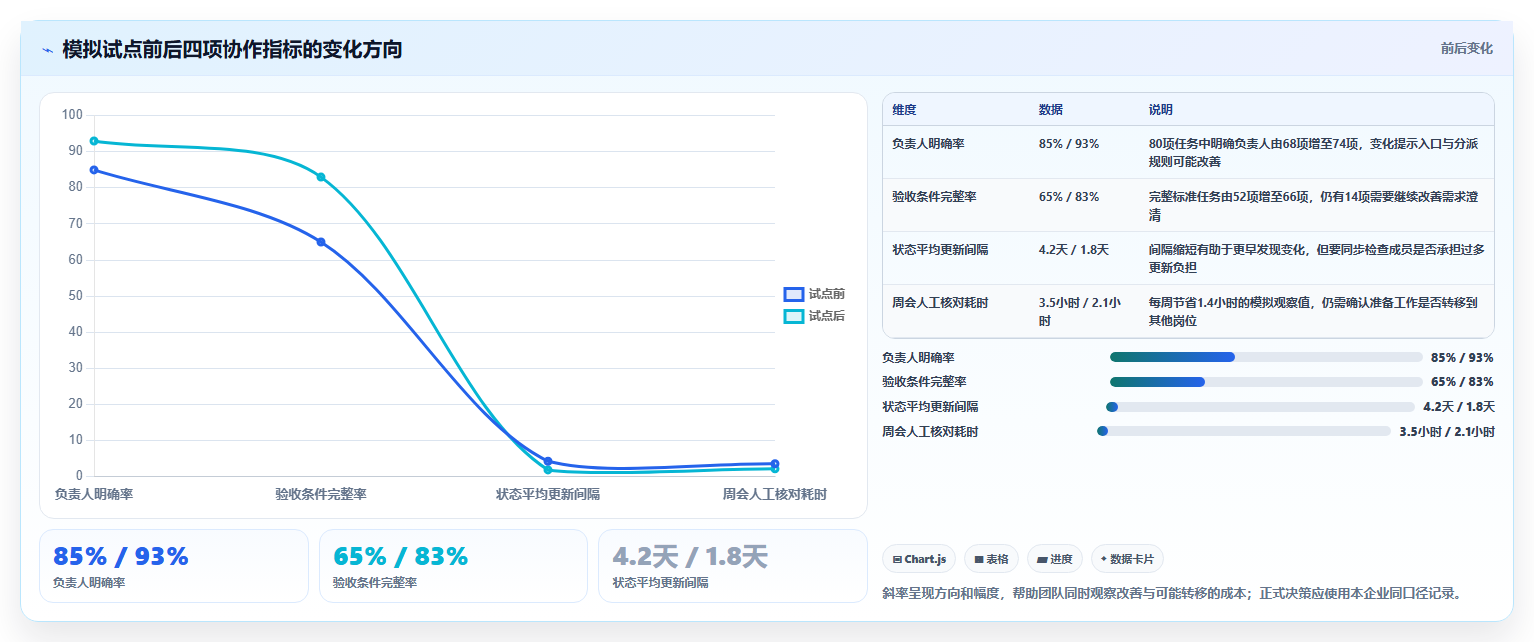
Task: Select the 表格 chip
Action: [x=991, y=559]
